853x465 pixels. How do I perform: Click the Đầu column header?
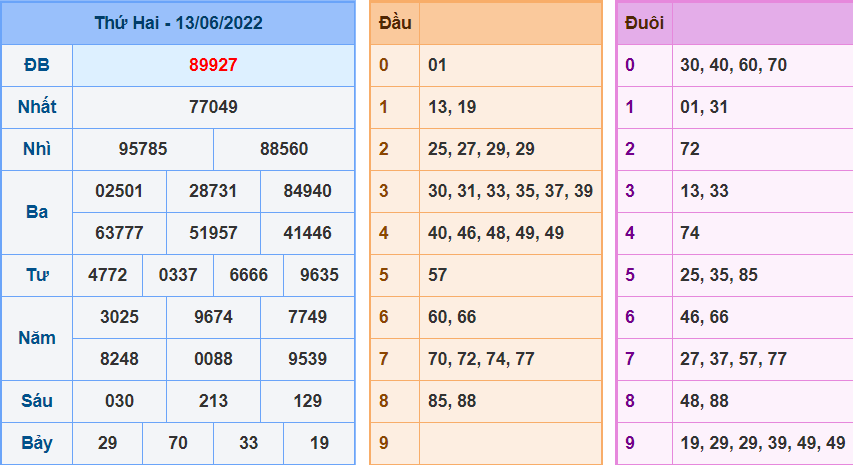pyautogui.click(x=395, y=23)
